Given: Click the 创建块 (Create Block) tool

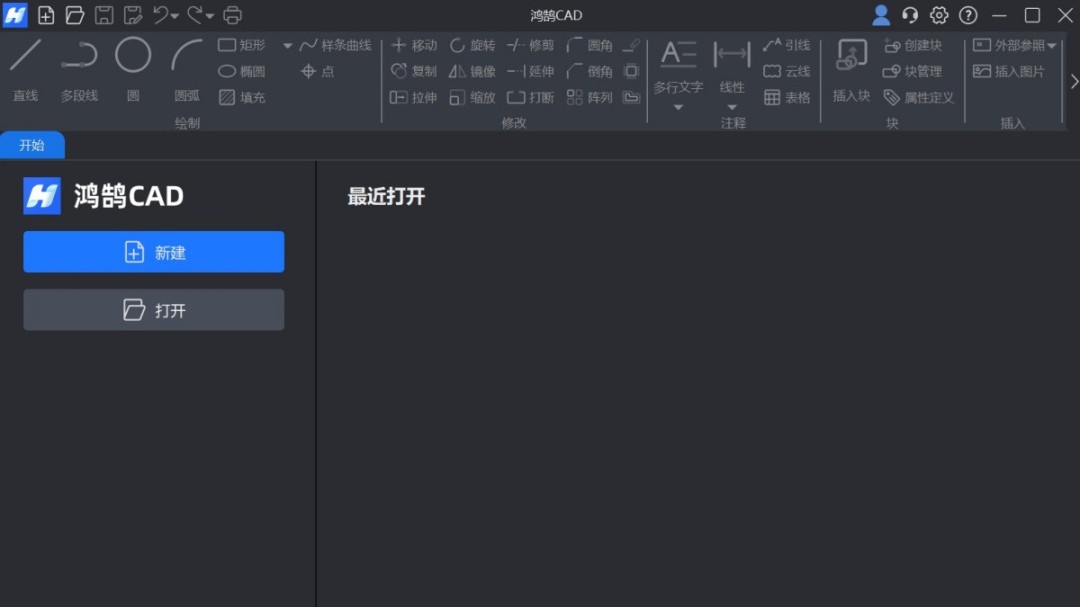Looking at the screenshot, I should 913,44.
